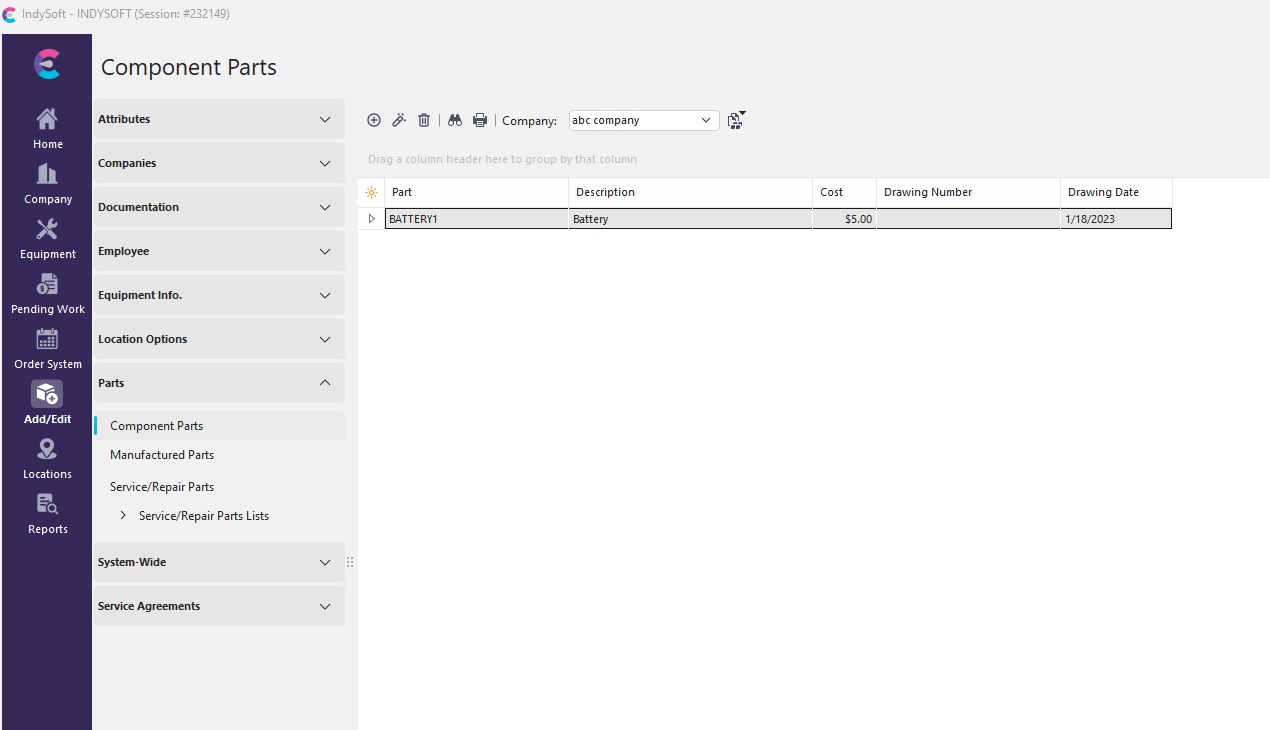Expand the BATTERY1 row details
Screen dimensions: 1270x730
(x=372, y=219)
